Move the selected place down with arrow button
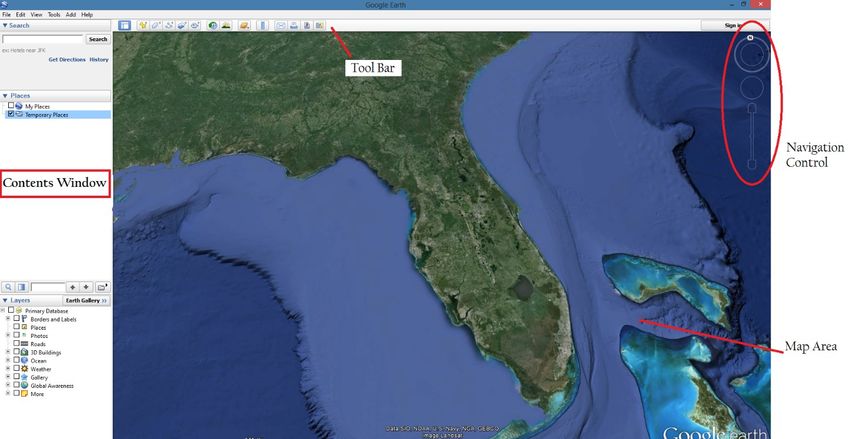This screenshot has width=850, height=439. coord(86,287)
